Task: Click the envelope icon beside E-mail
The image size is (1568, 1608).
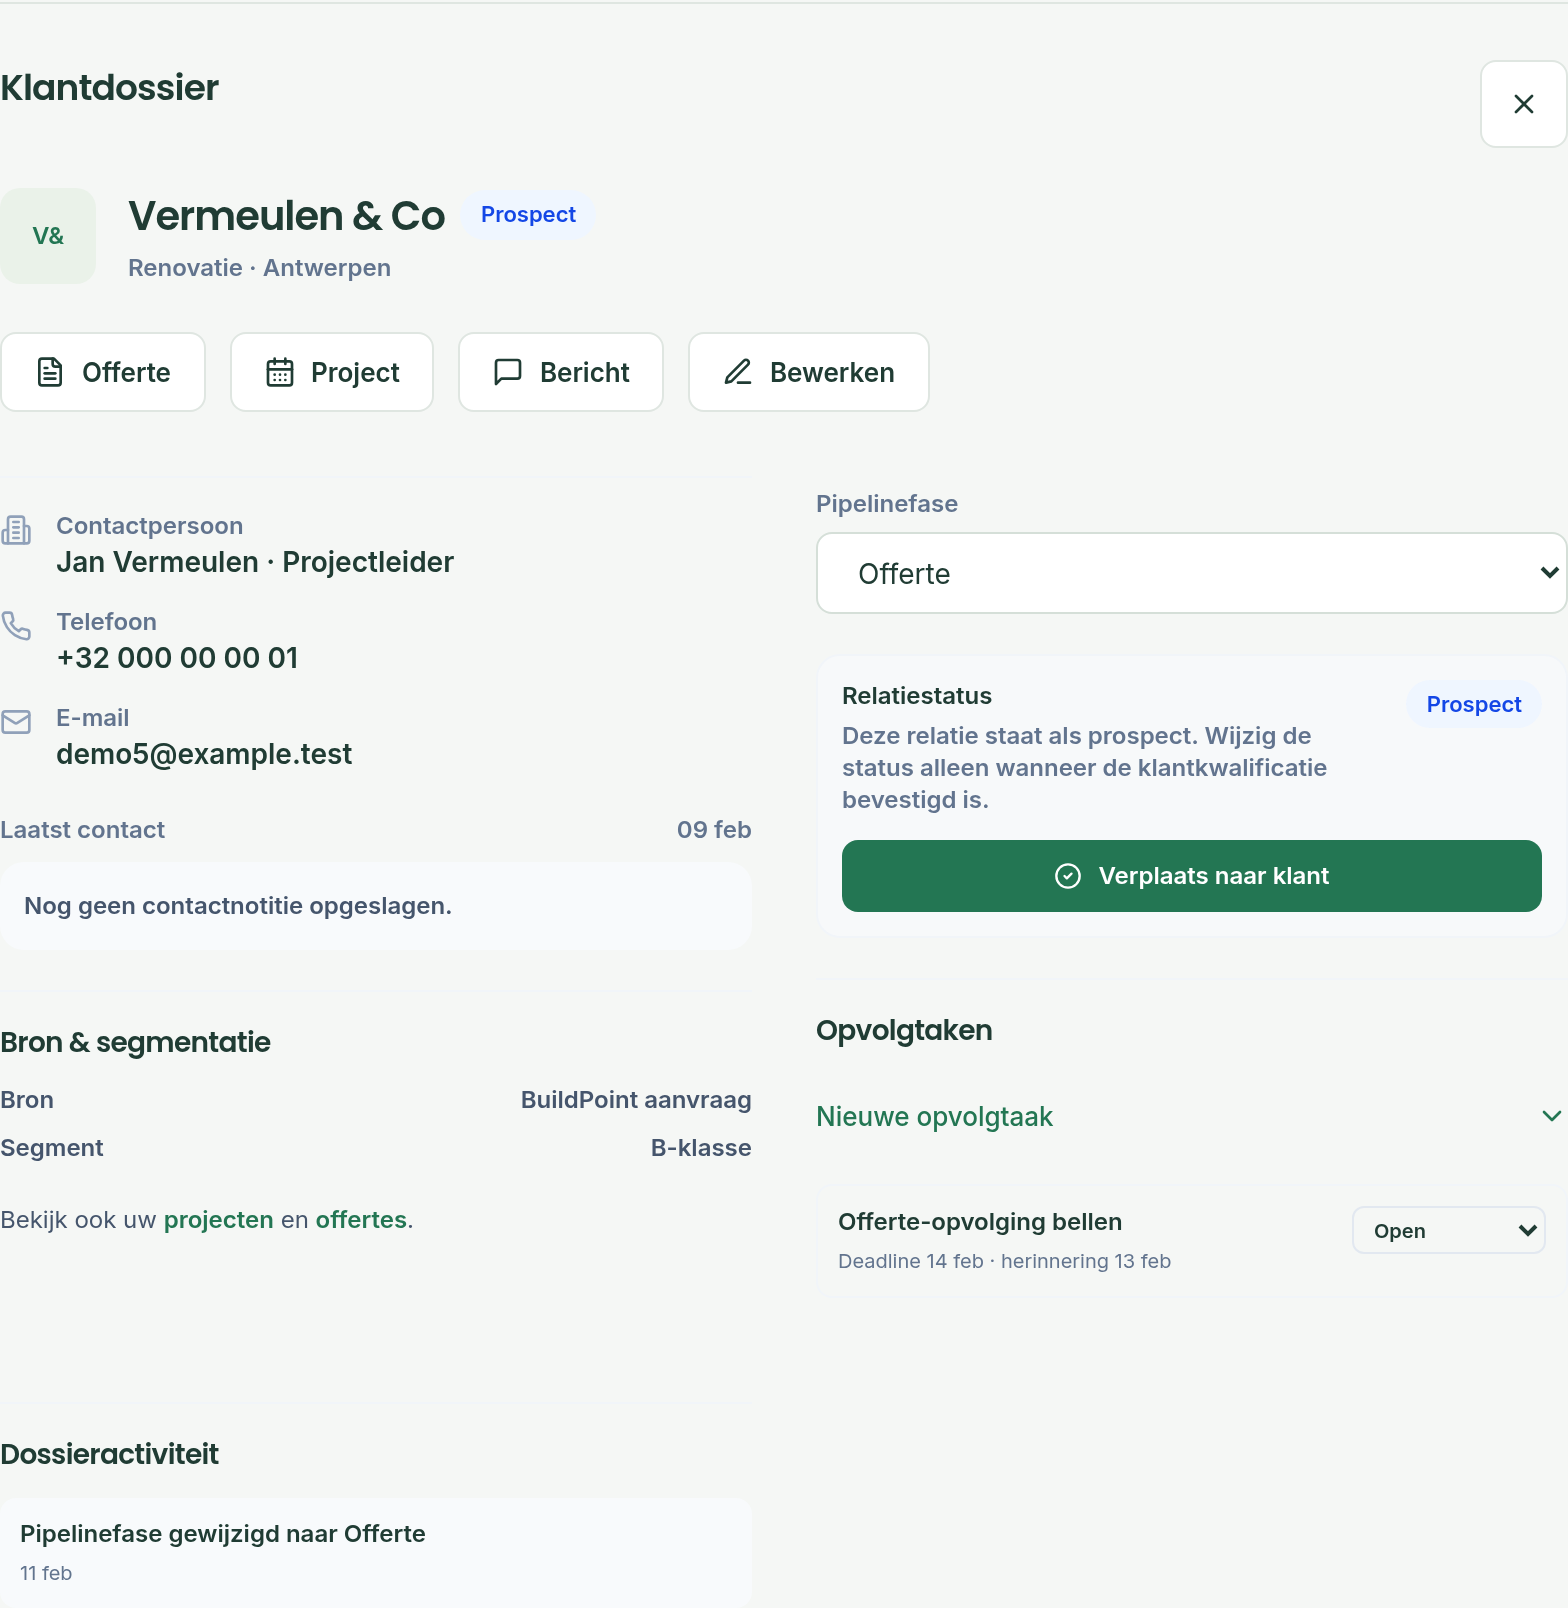Action: [16, 721]
